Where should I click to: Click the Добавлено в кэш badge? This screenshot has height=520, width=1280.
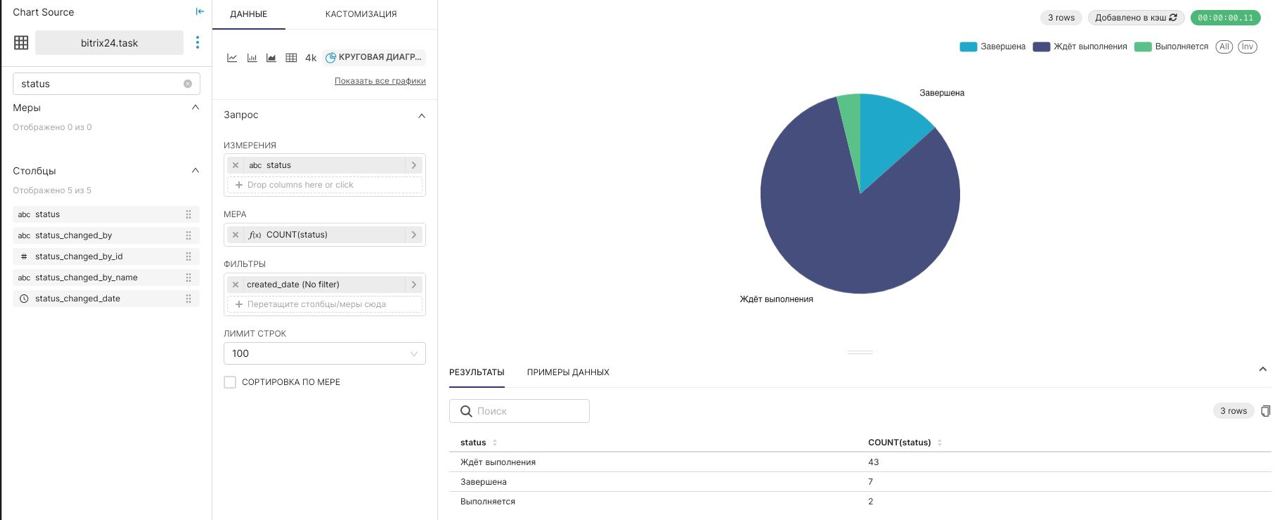coord(1136,17)
